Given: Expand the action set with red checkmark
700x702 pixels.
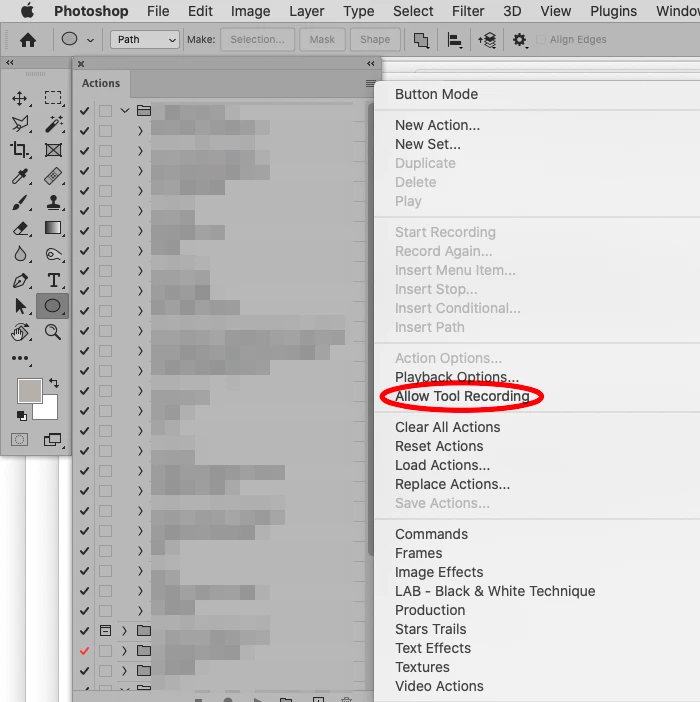Looking at the screenshot, I should pyautogui.click(x=124, y=651).
